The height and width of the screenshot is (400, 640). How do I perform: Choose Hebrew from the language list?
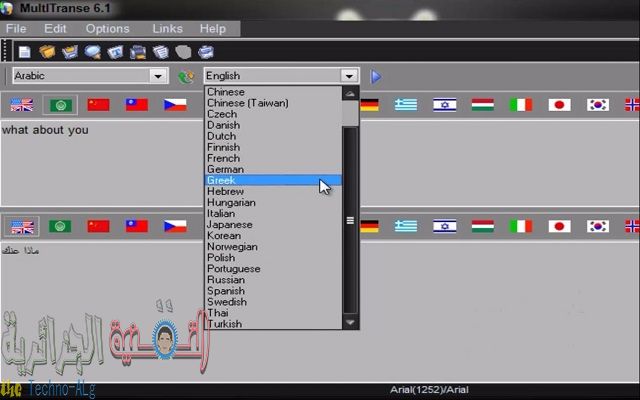273,191
